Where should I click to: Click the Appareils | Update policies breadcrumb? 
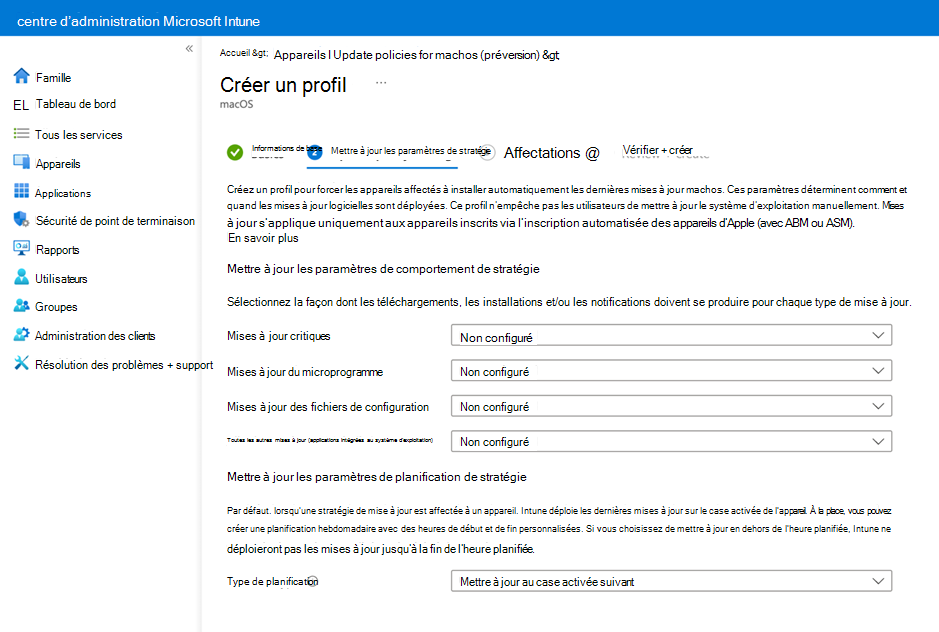click(x=407, y=55)
